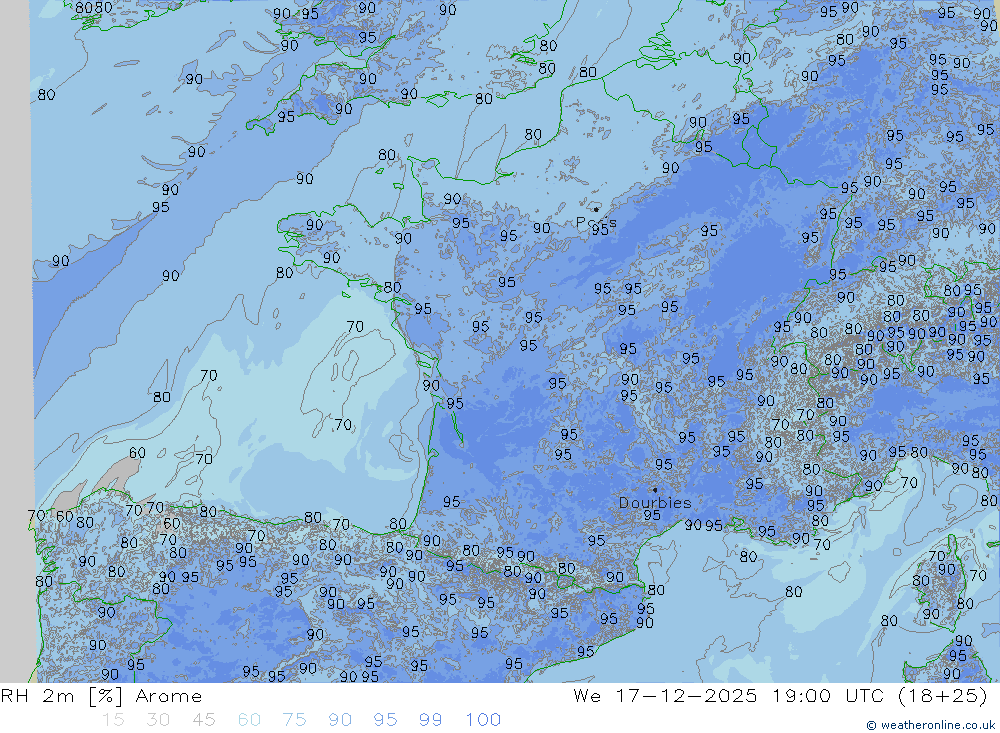Image resolution: width=1000 pixels, height=733 pixels.
Task: Click the 'RH 2m [%] Arome' map title
Action: 101,696
